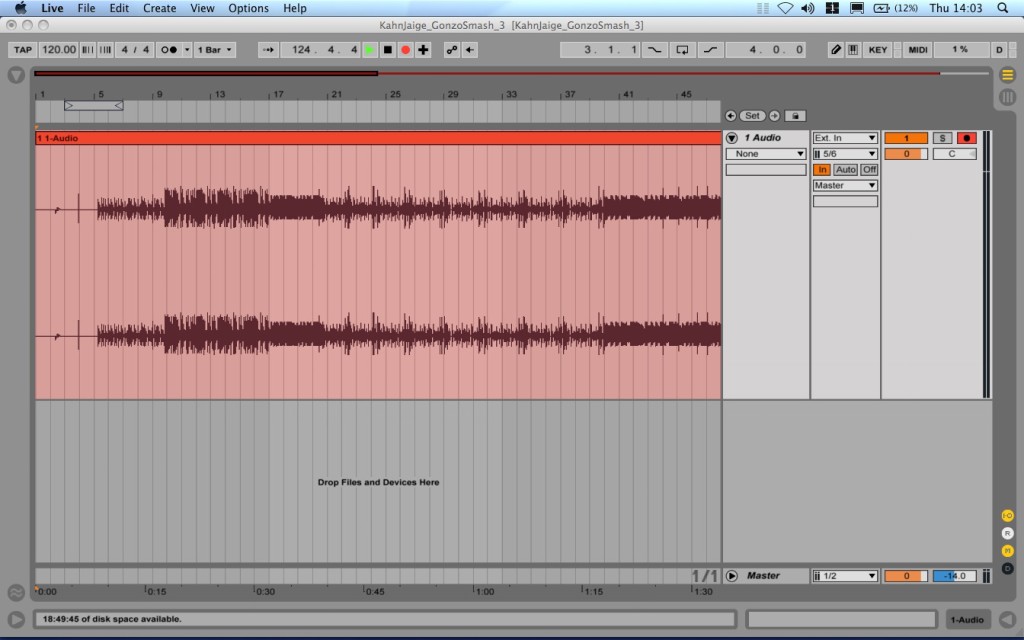Click the Back to Arrangement button
1024x640 pixels.
pyautogui.click(x=470, y=50)
